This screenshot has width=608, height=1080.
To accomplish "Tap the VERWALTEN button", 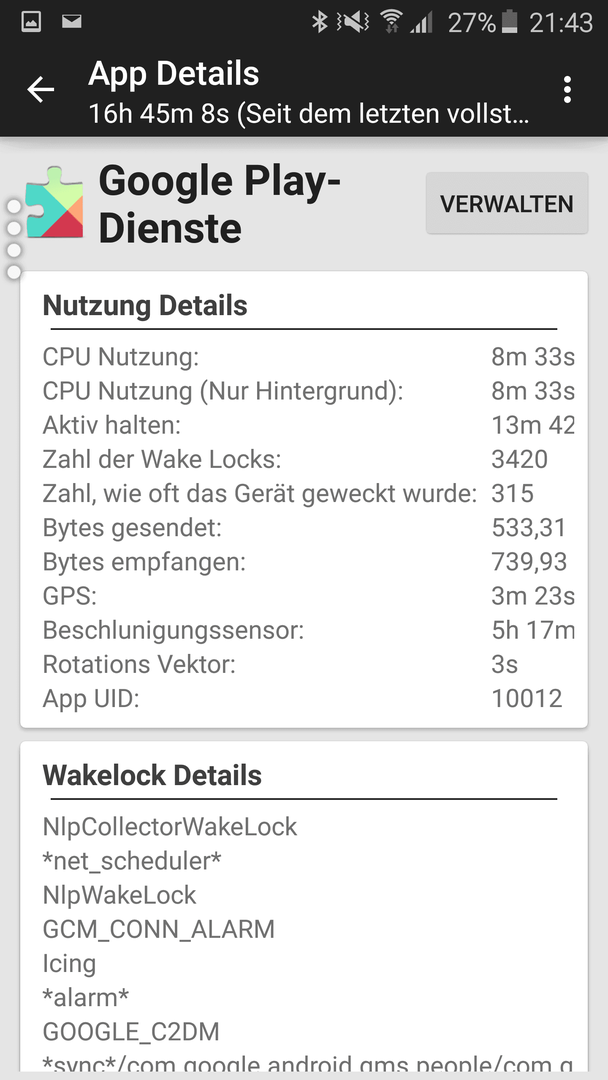I will pos(507,204).
